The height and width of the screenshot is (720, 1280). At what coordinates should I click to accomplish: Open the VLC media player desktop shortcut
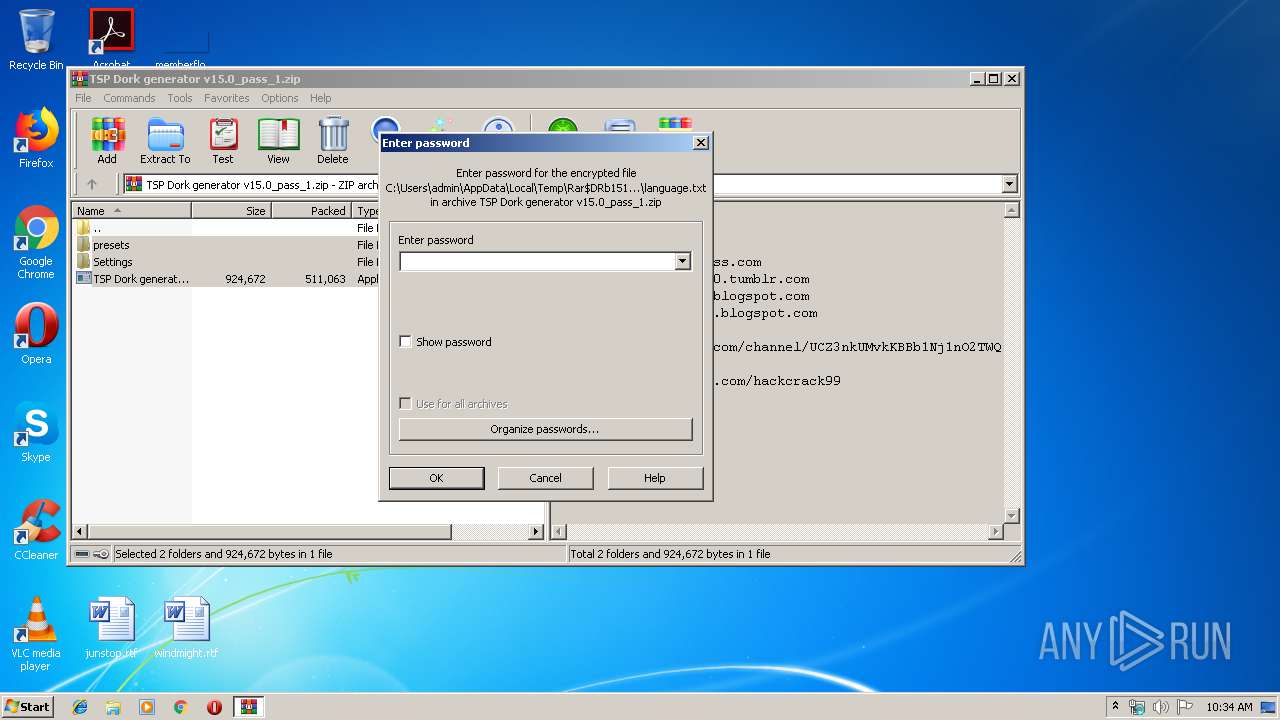(x=36, y=634)
